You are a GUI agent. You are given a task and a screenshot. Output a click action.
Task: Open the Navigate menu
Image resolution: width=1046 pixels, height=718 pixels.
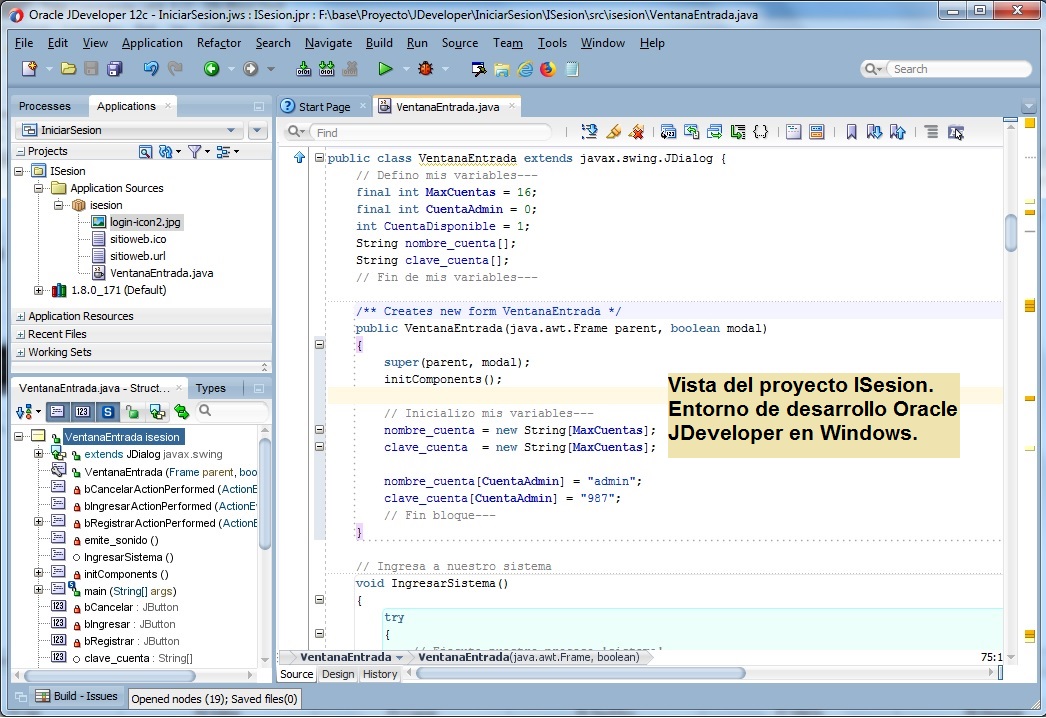tap(328, 43)
